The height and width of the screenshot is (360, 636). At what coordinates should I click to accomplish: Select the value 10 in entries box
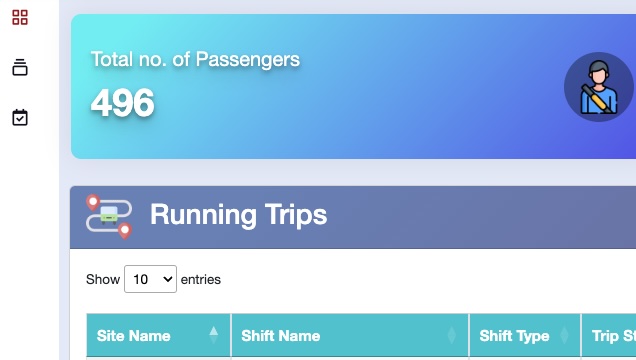click(141, 279)
